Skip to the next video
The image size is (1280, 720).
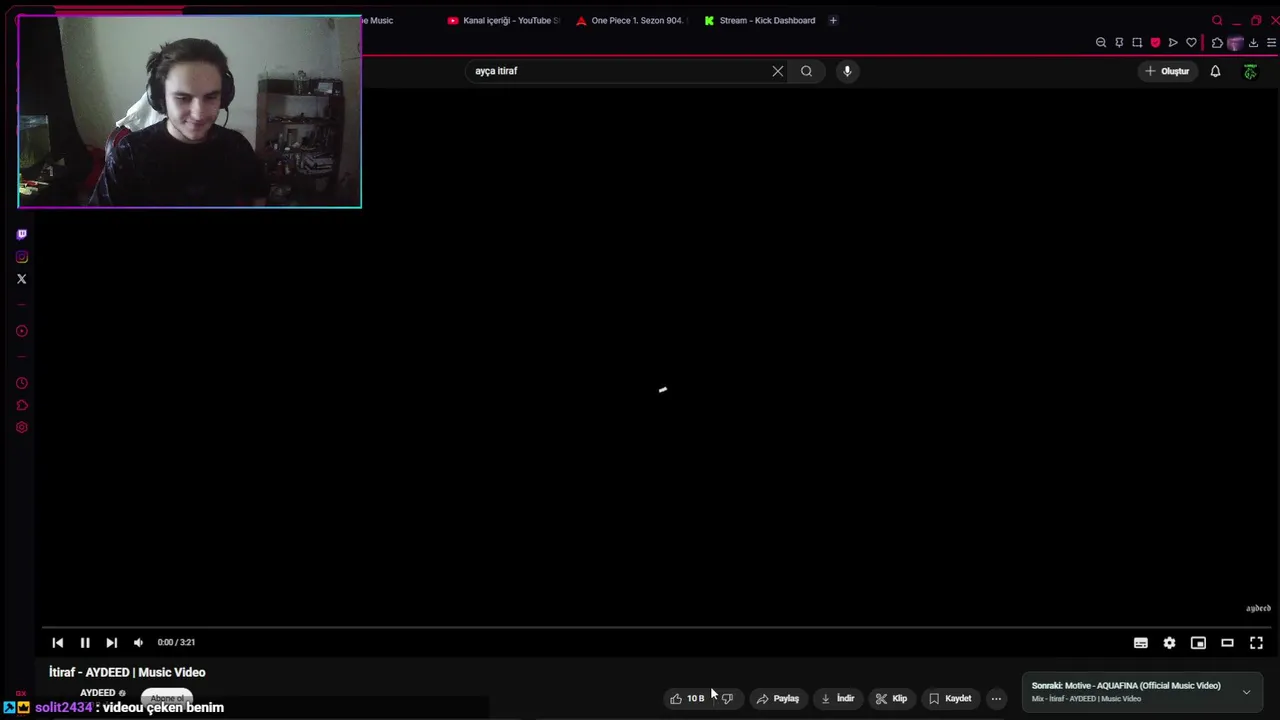point(112,643)
